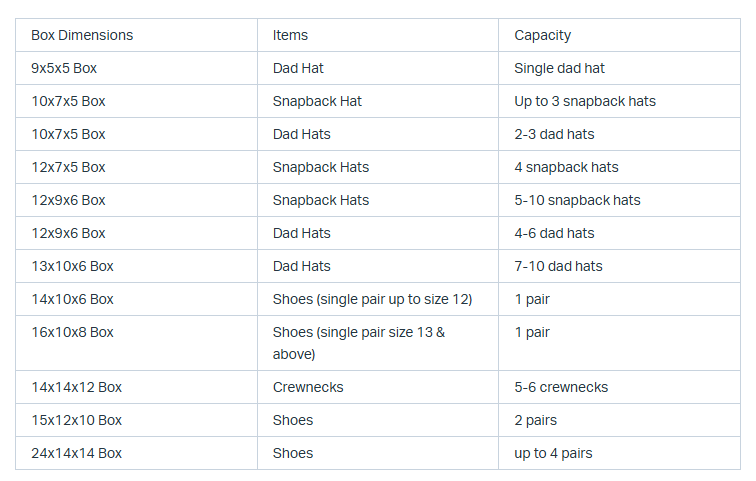Select the 4-6 dad hats cell

coord(554,233)
